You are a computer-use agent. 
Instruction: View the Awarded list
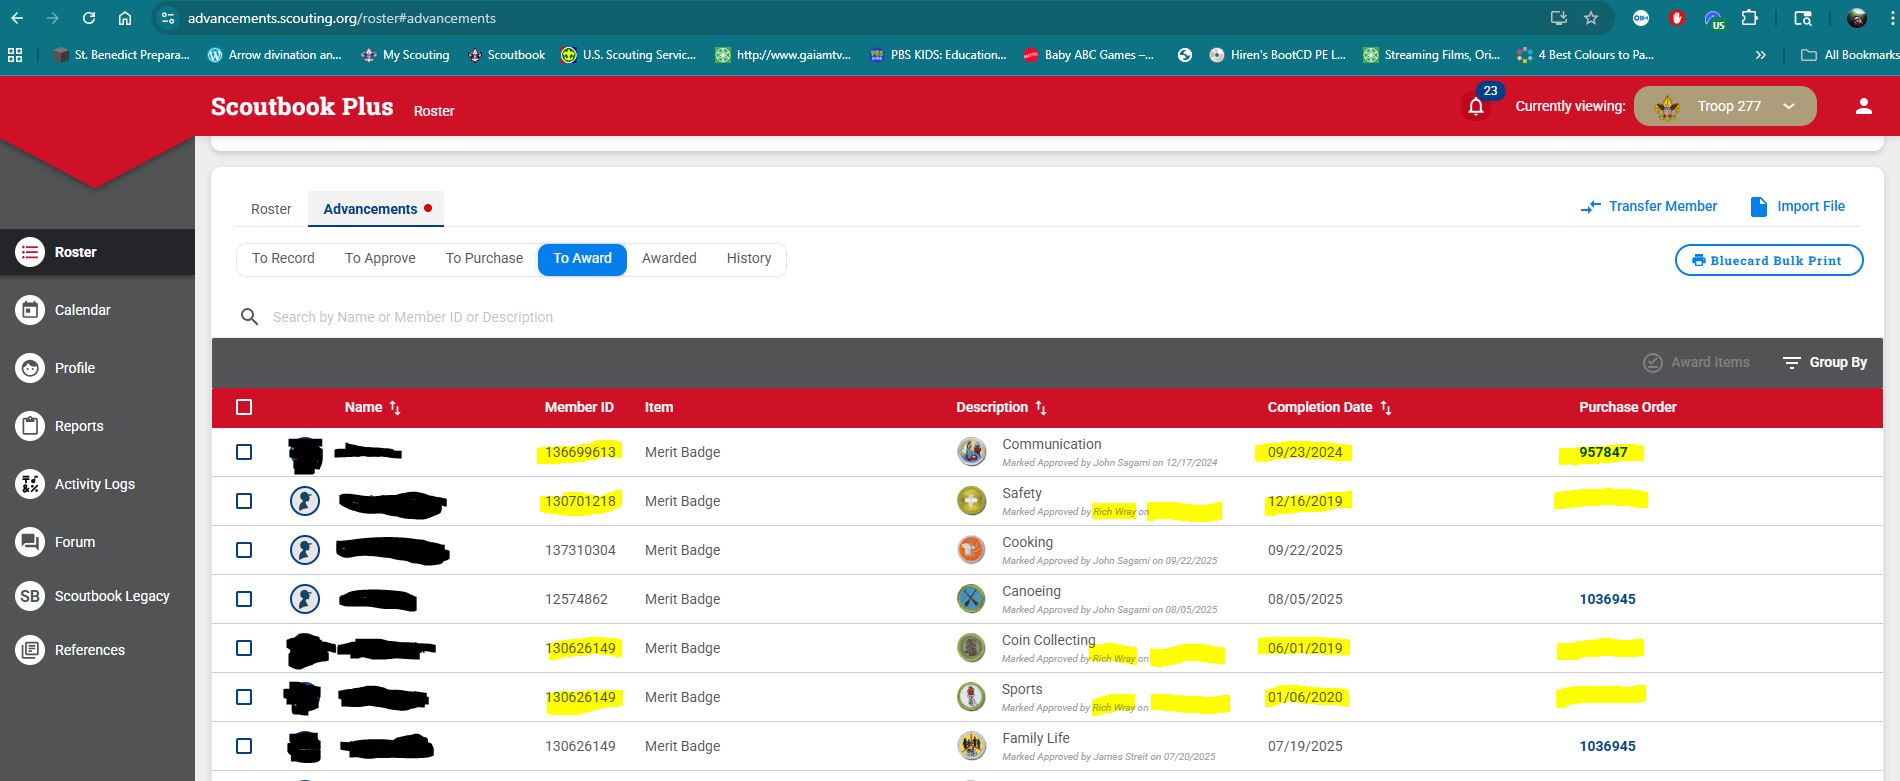669,259
